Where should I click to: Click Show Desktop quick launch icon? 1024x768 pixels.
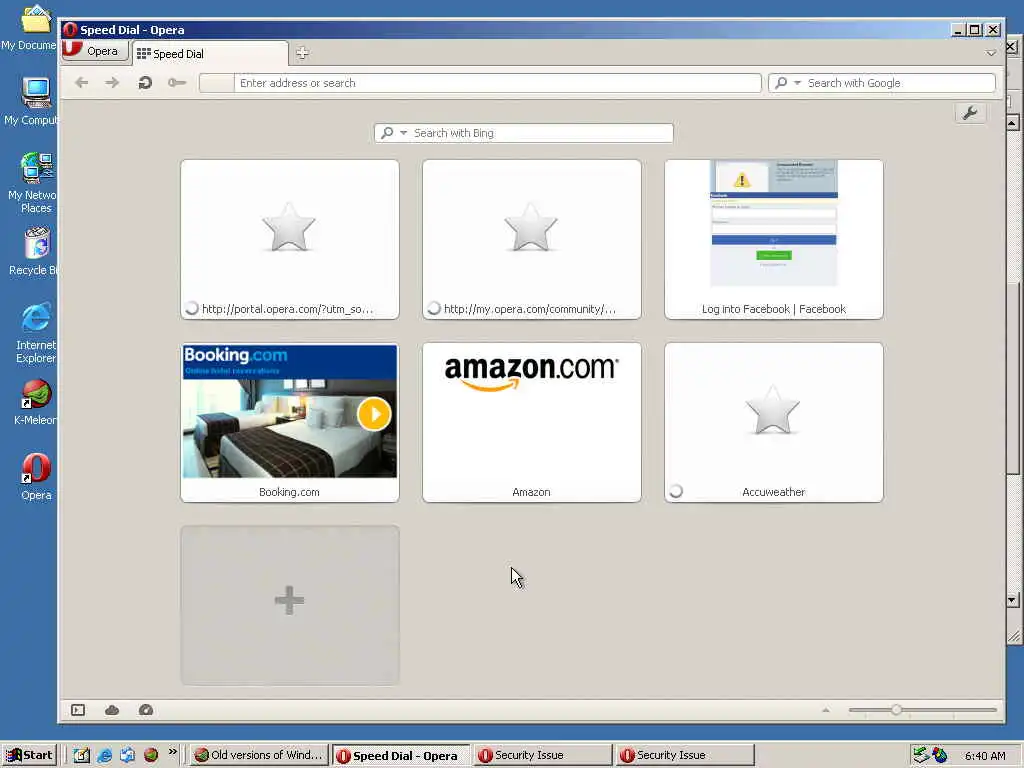click(x=81, y=755)
